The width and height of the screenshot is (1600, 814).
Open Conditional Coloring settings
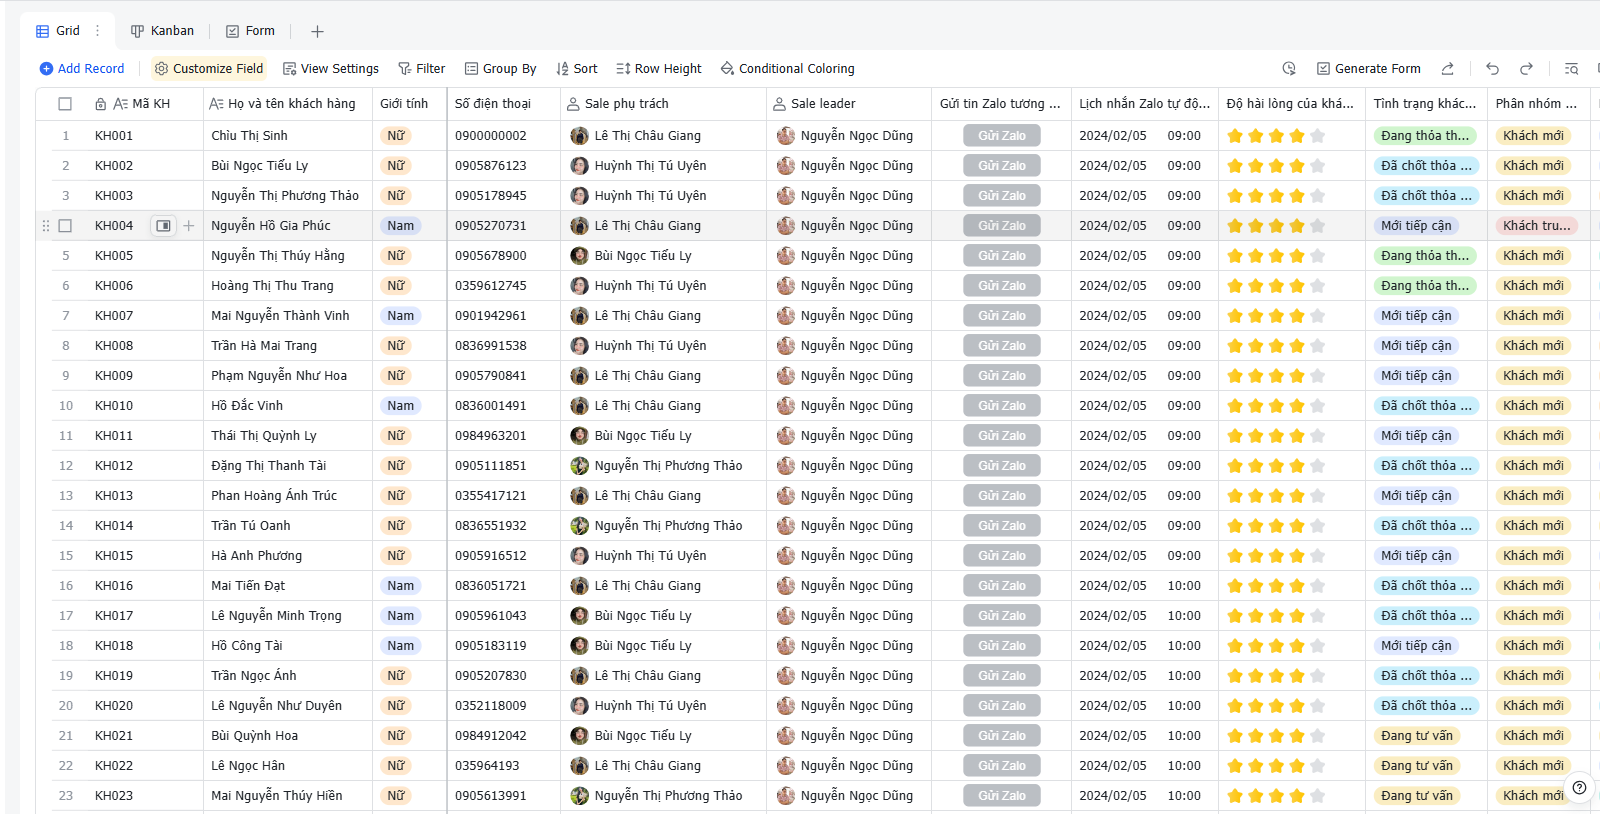coord(787,69)
